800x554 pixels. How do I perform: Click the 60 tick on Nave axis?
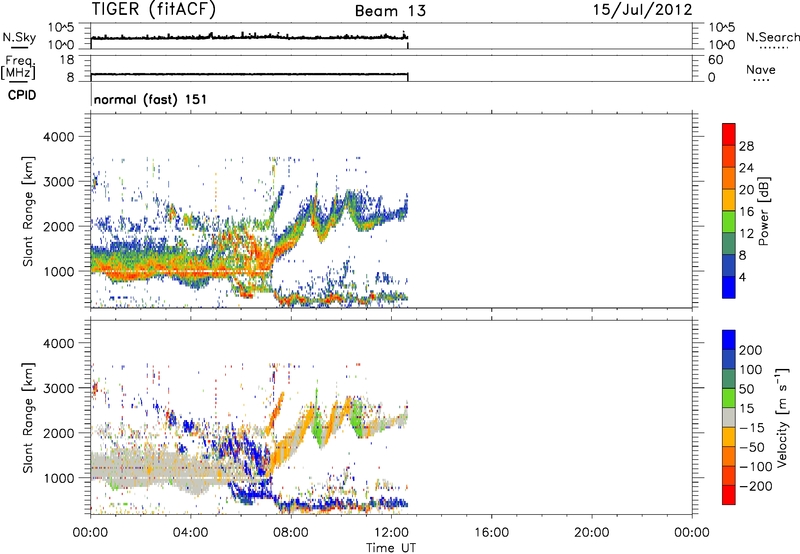coord(715,60)
